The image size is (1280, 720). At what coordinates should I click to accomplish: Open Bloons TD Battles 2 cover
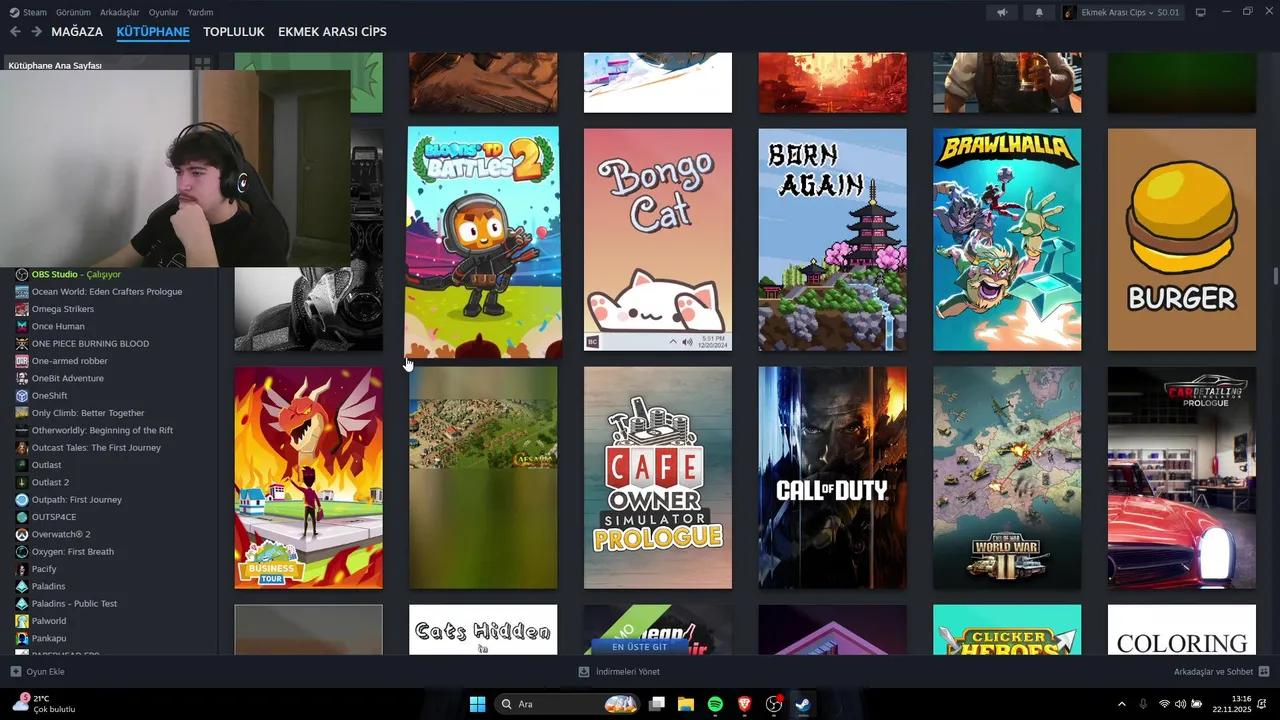[483, 242]
